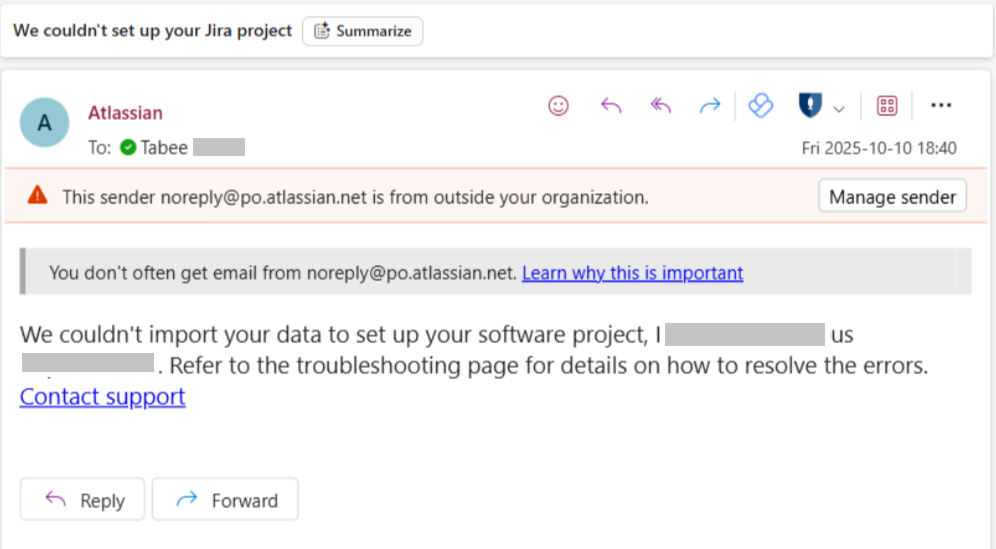This screenshot has width=996, height=549.
Task: Click the Manage sender button
Action: click(892, 197)
